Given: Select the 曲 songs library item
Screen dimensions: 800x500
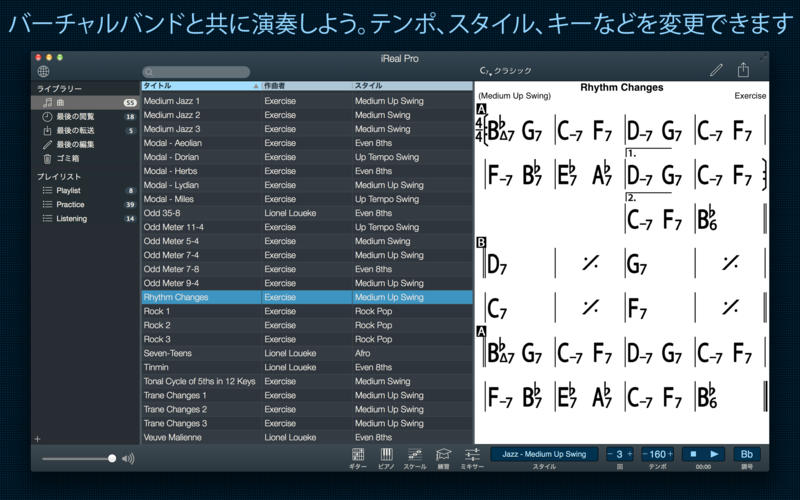Looking at the screenshot, I should tap(86, 103).
